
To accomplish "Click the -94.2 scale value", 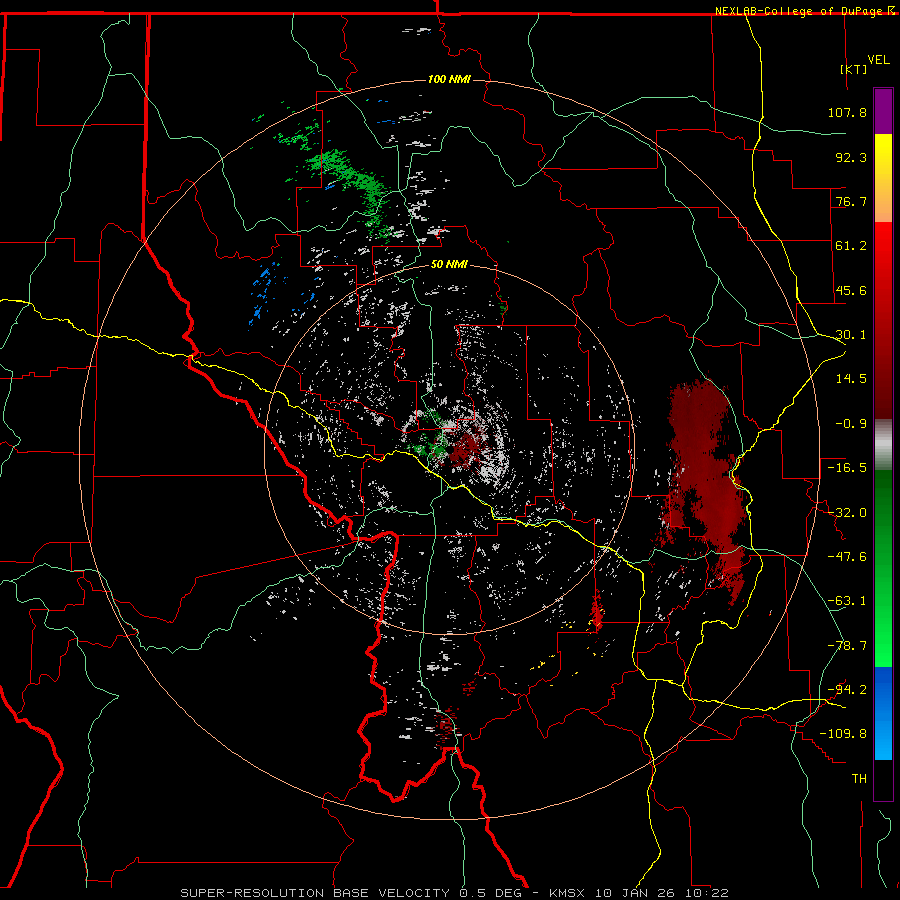I will 847,690.
